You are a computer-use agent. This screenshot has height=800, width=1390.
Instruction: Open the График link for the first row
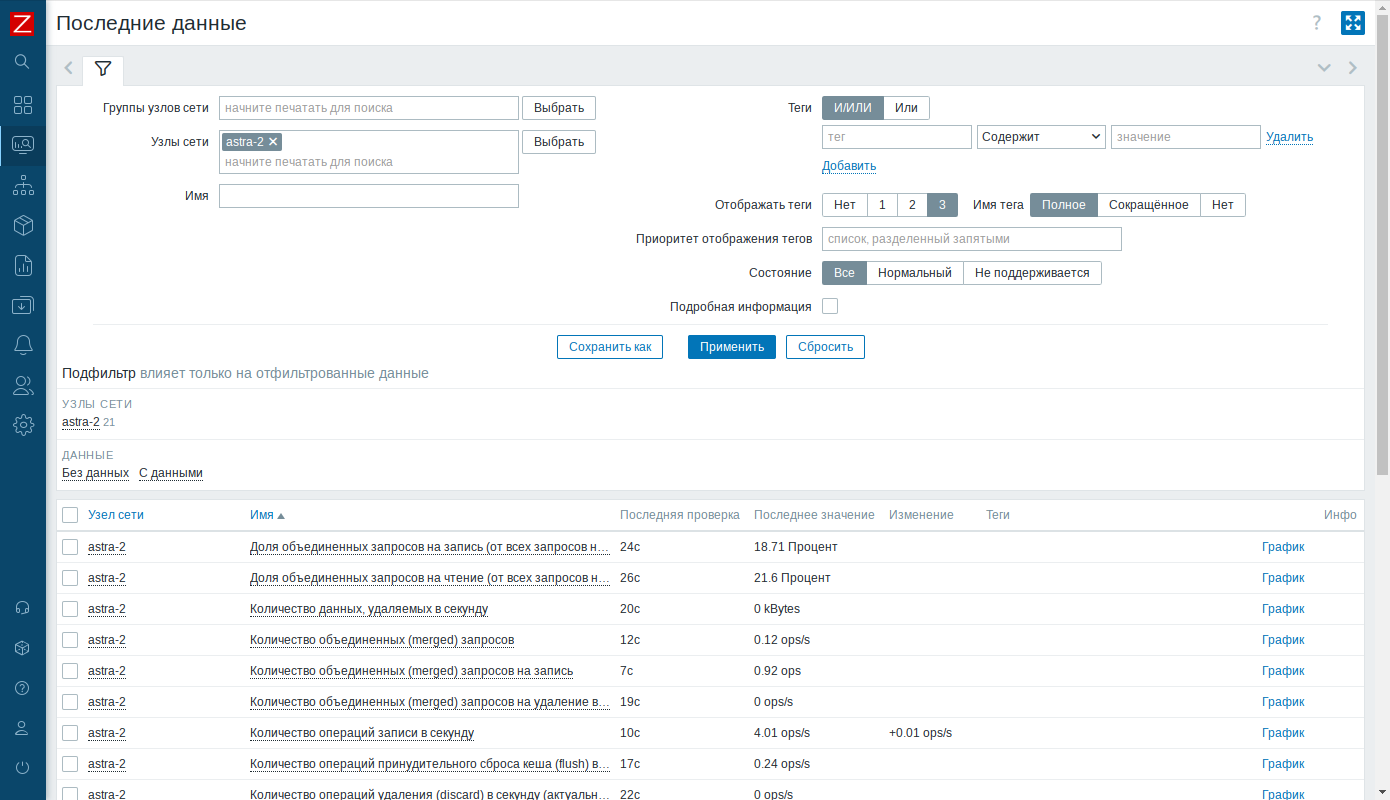1283,547
